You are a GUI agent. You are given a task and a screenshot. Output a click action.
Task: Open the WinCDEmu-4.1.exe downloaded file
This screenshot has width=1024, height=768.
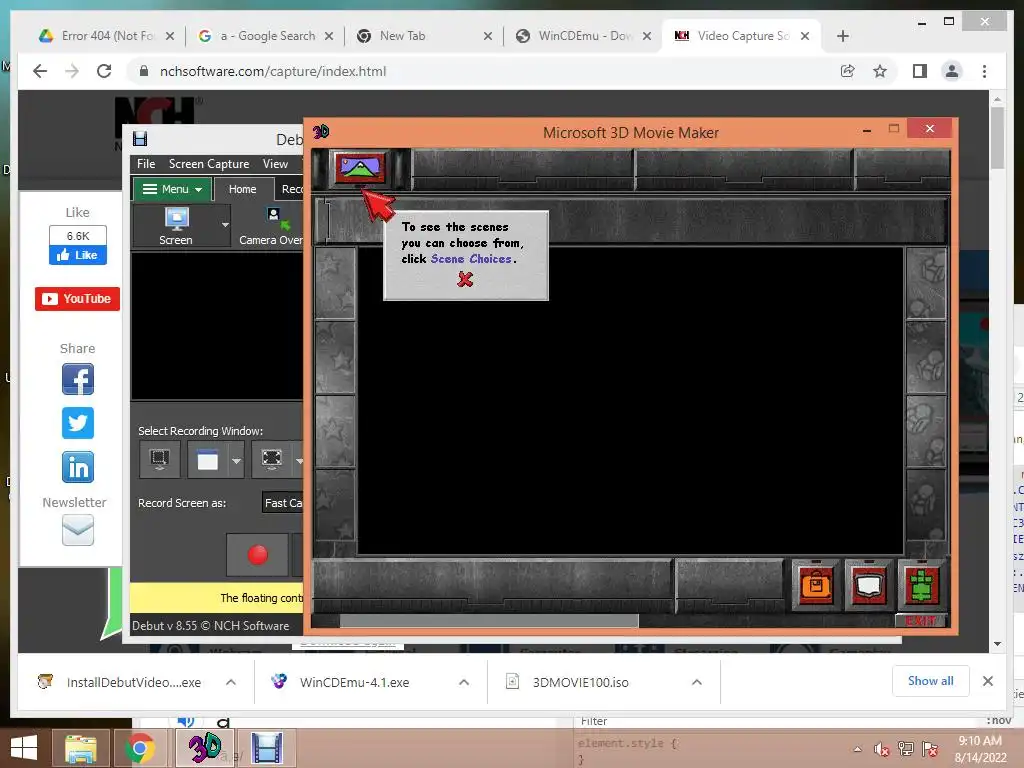[354, 682]
